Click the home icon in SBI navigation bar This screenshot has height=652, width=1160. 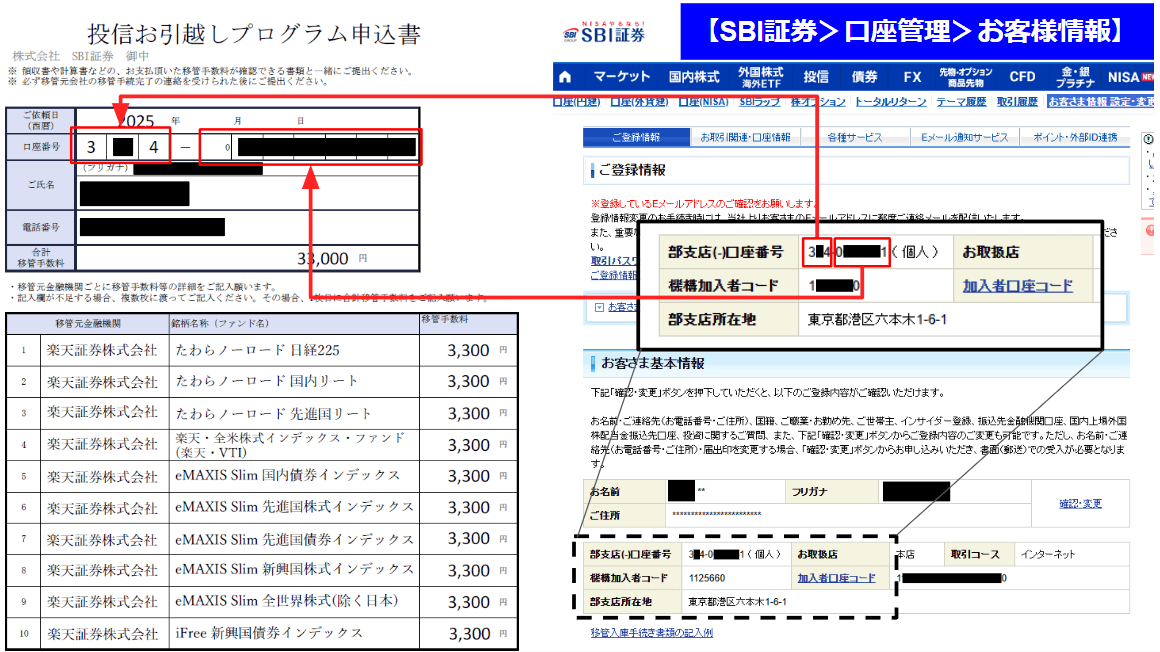(x=565, y=77)
